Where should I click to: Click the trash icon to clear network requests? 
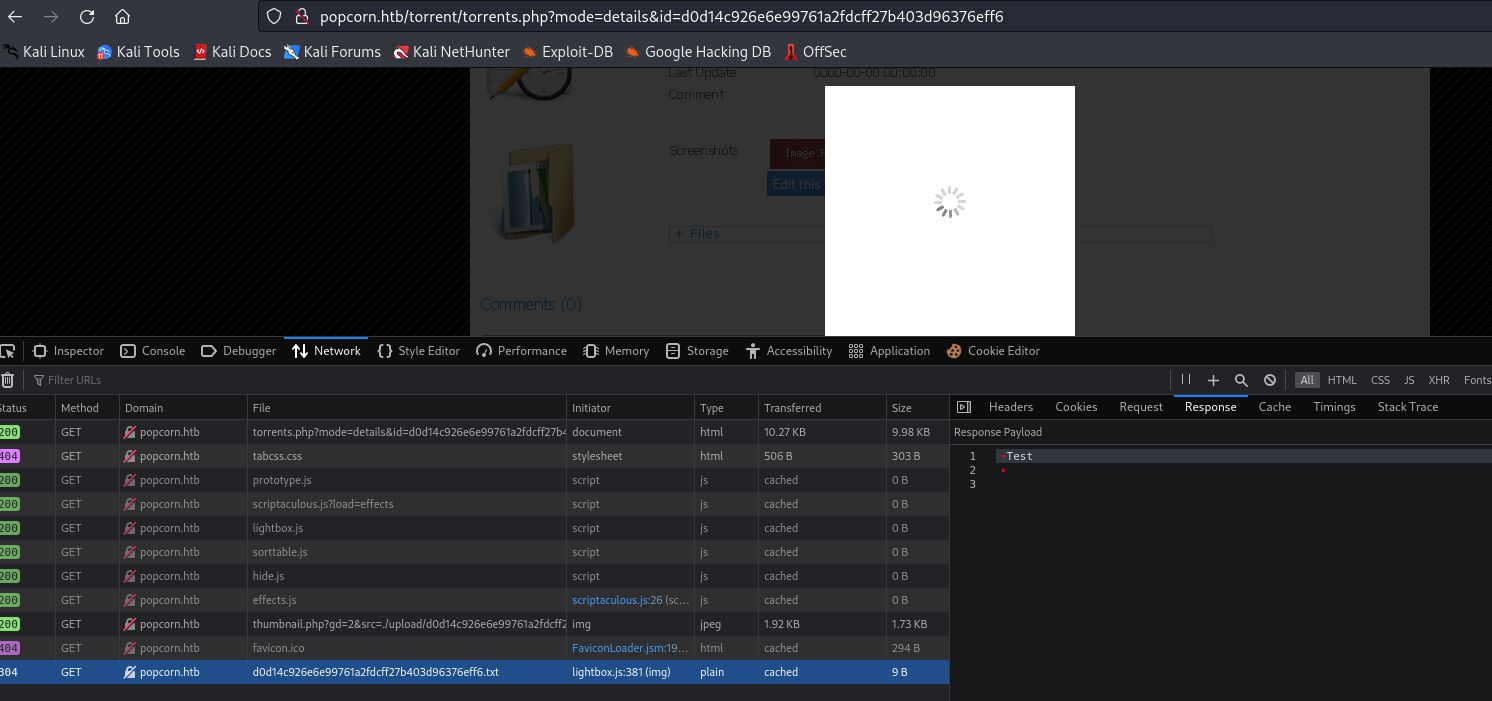click(9, 380)
